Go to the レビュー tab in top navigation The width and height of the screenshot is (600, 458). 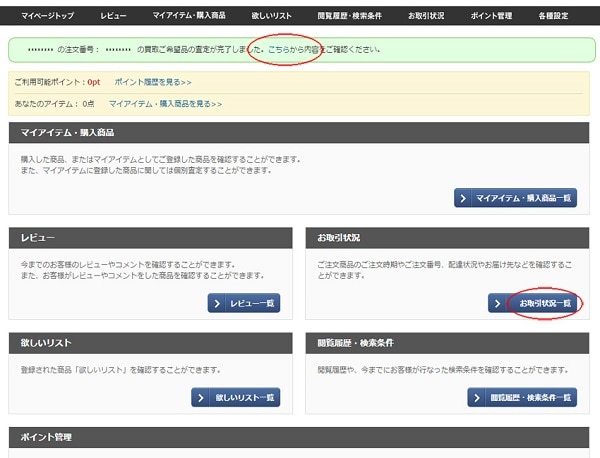point(113,16)
